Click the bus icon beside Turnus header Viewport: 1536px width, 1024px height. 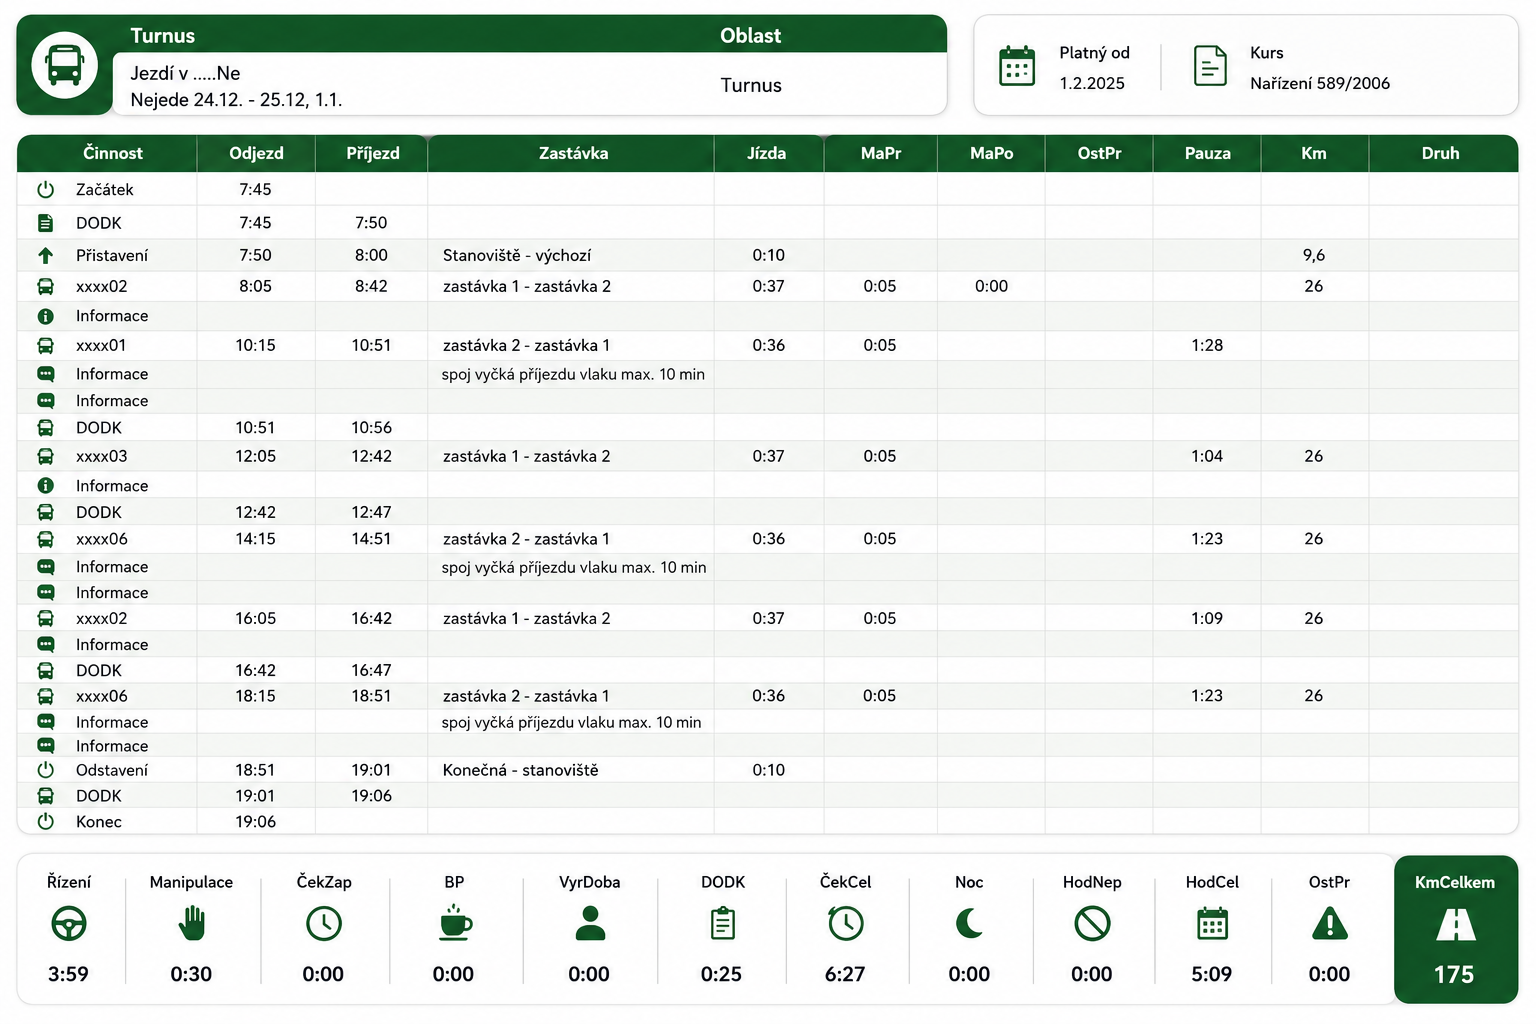click(x=65, y=65)
